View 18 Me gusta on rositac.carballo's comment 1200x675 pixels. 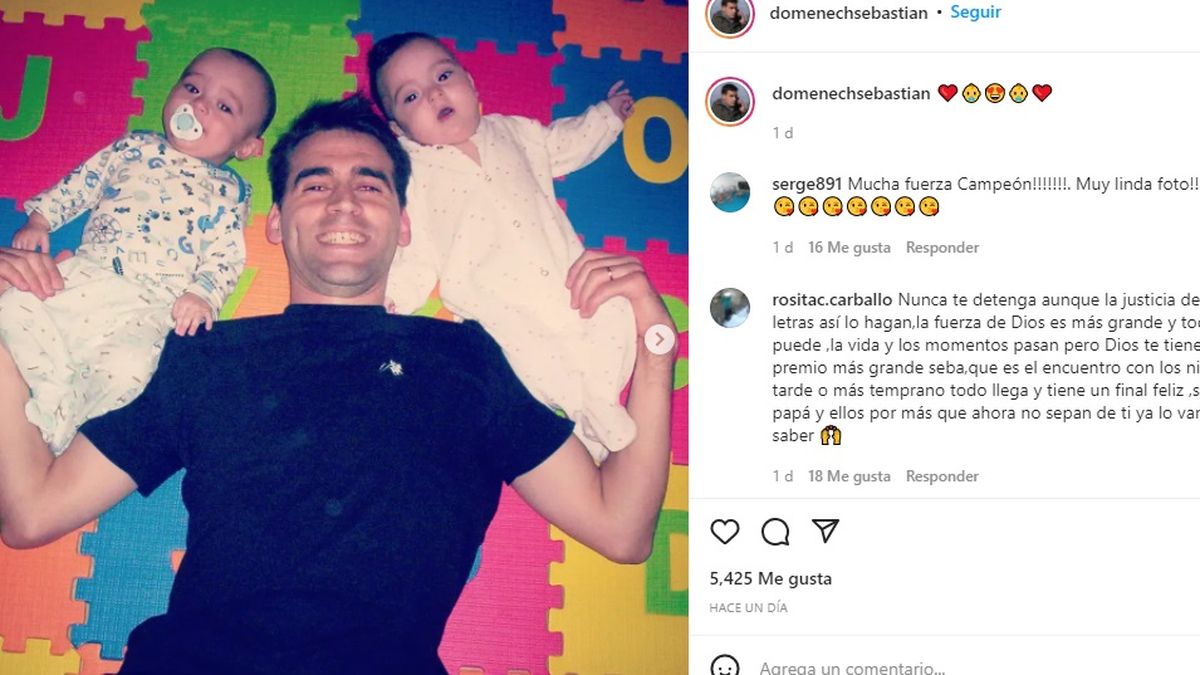pyautogui.click(x=850, y=476)
